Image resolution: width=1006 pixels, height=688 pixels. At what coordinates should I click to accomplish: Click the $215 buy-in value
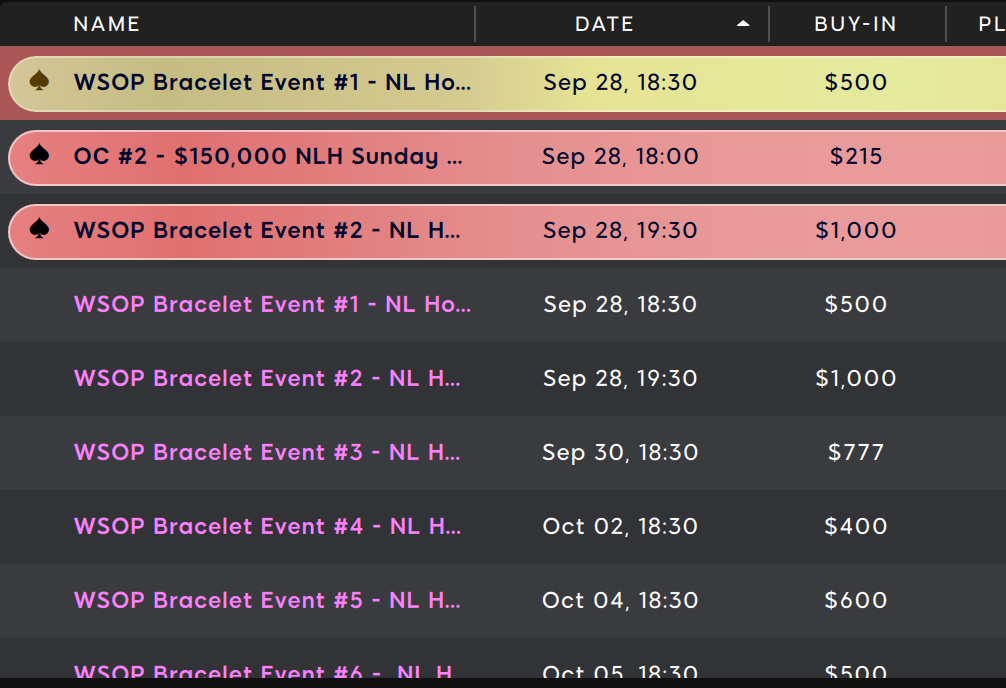pyautogui.click(x=856, y=156)
